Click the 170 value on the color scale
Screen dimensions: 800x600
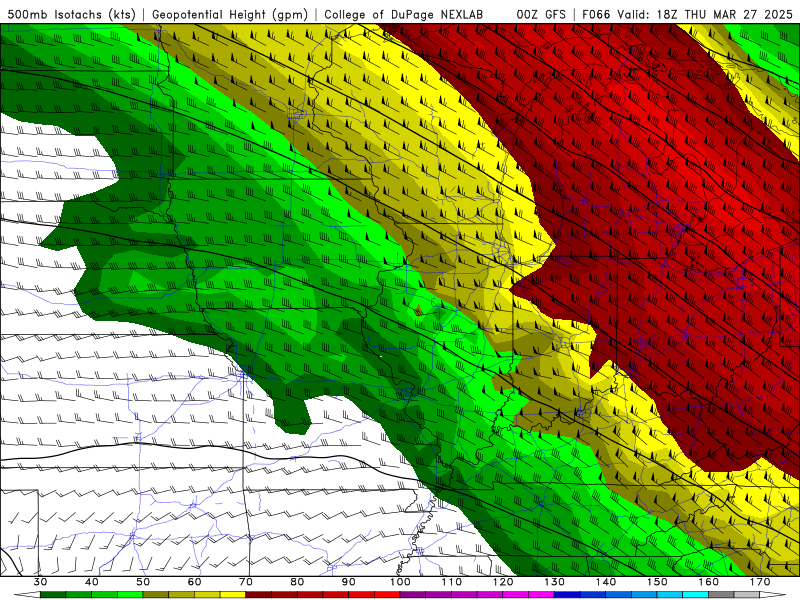pyautogui.click(x=760, y=582)
